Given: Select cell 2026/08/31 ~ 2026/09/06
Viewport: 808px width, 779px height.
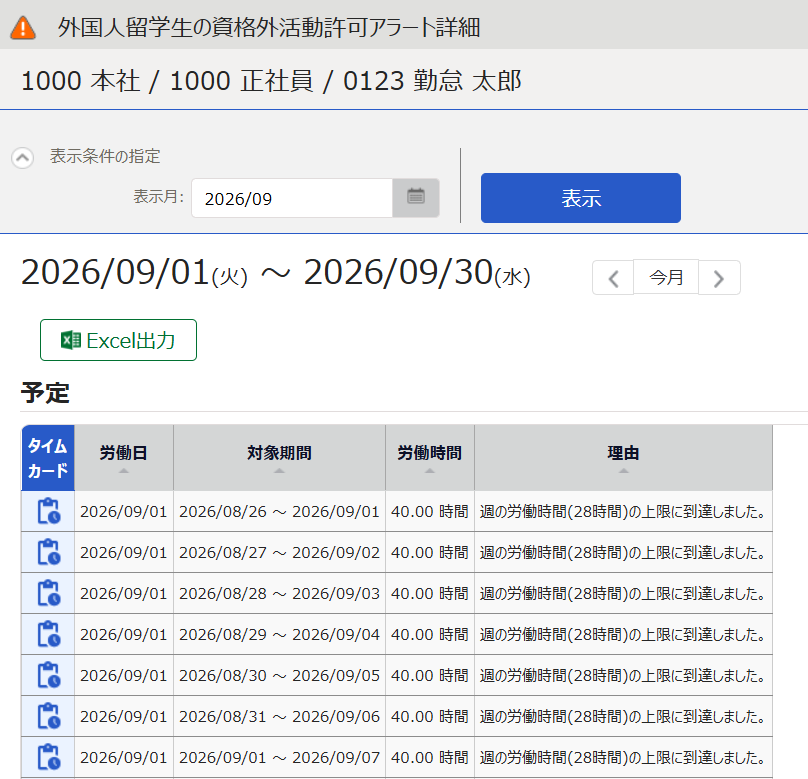Looking at the screenshot, I should tap(279, 716).
